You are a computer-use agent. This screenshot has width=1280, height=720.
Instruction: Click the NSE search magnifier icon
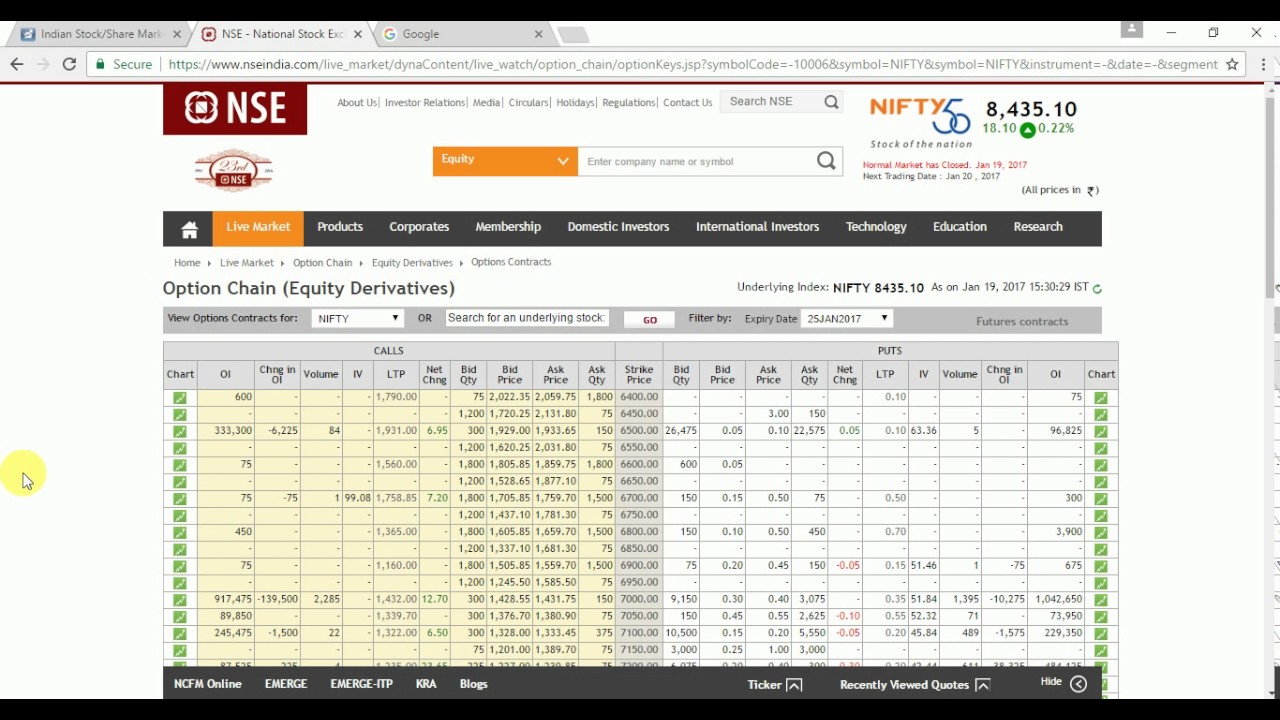[831, 102]
